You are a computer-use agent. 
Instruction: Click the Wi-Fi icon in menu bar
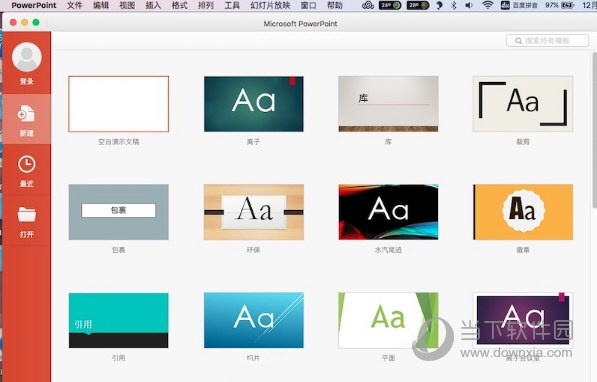[487, 5]
